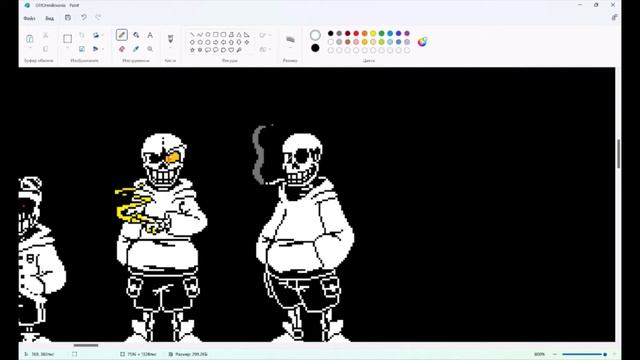Viewport: 640px width, 360px height.
Task: Expand the Flip dropdown arrow
Action: pyautogui.click(x=102, y=49)
